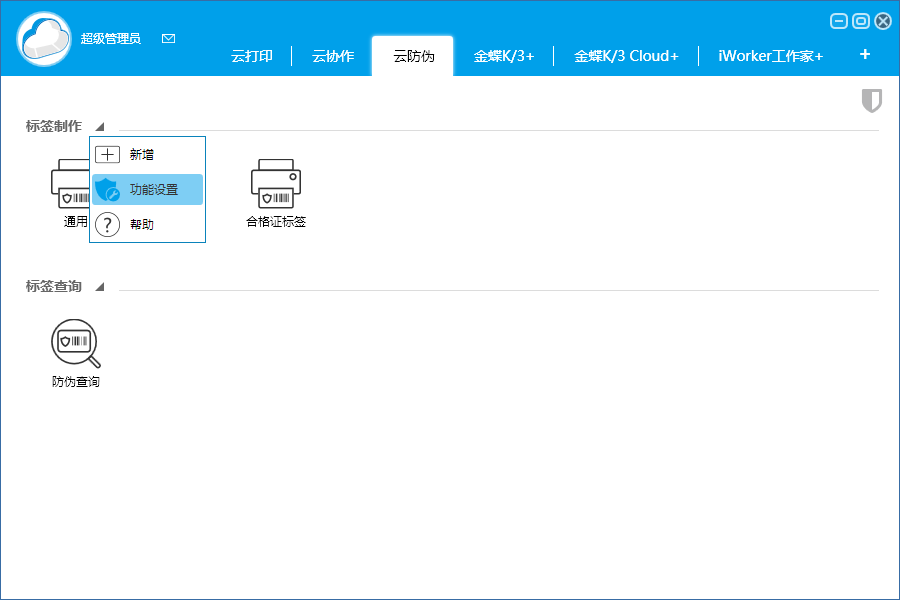Click the question mark icon for 帮助
This screenshot has width=900, height=600.
tap(107, 224)
